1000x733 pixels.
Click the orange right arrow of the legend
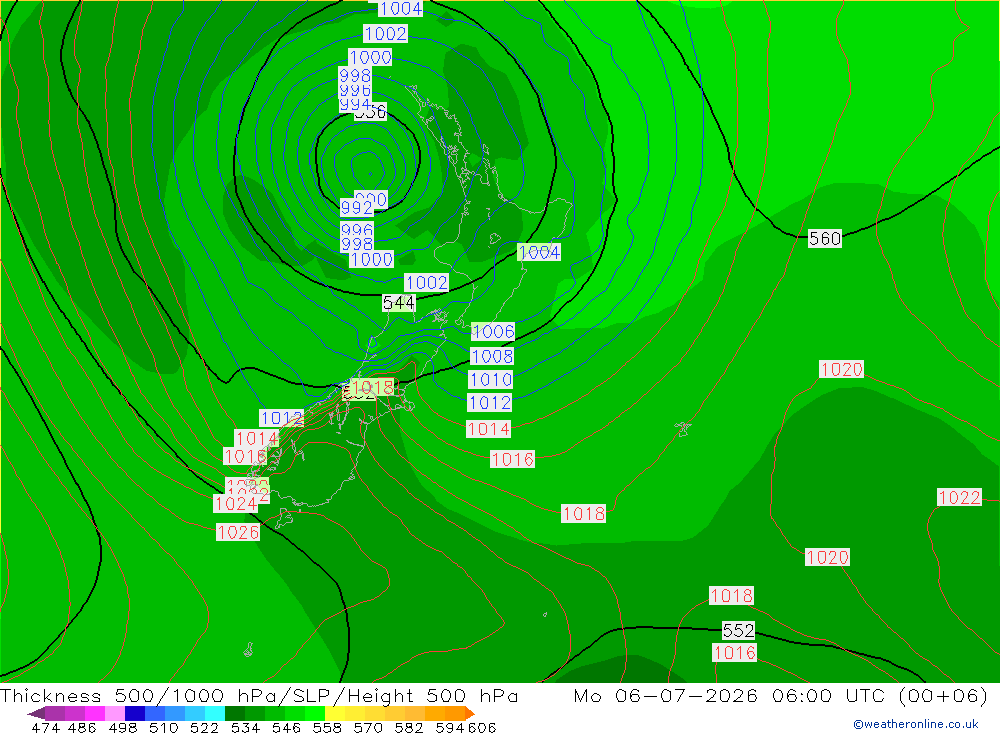click(469, 713)
